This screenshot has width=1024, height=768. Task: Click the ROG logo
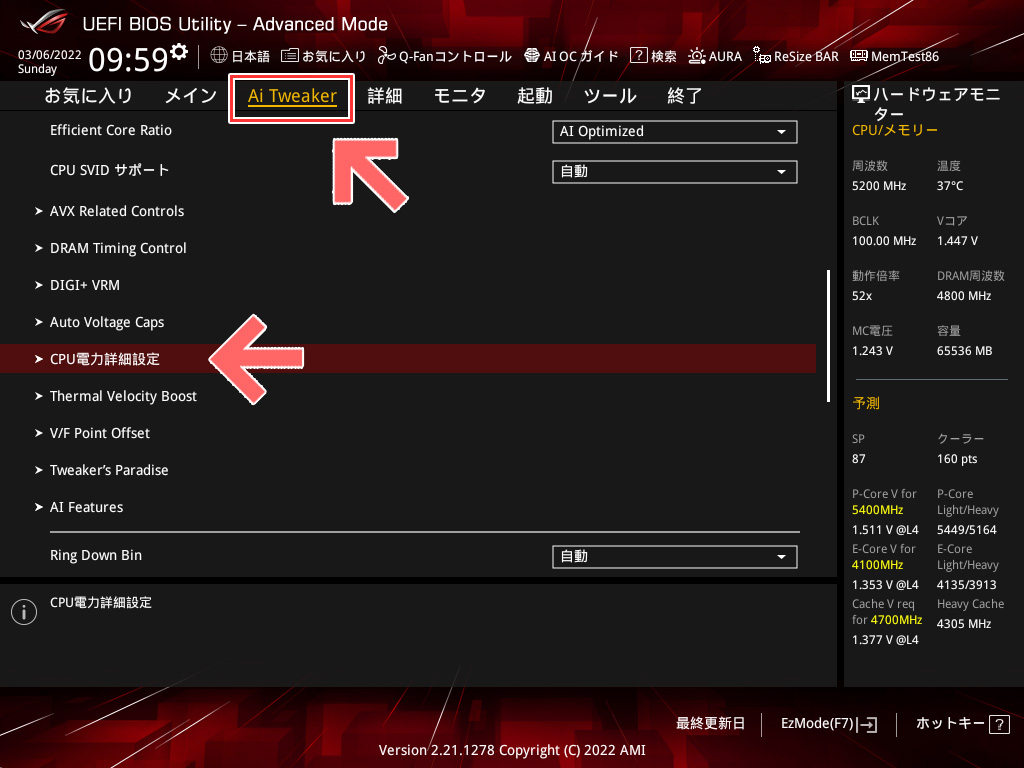[x=44, y=22]
